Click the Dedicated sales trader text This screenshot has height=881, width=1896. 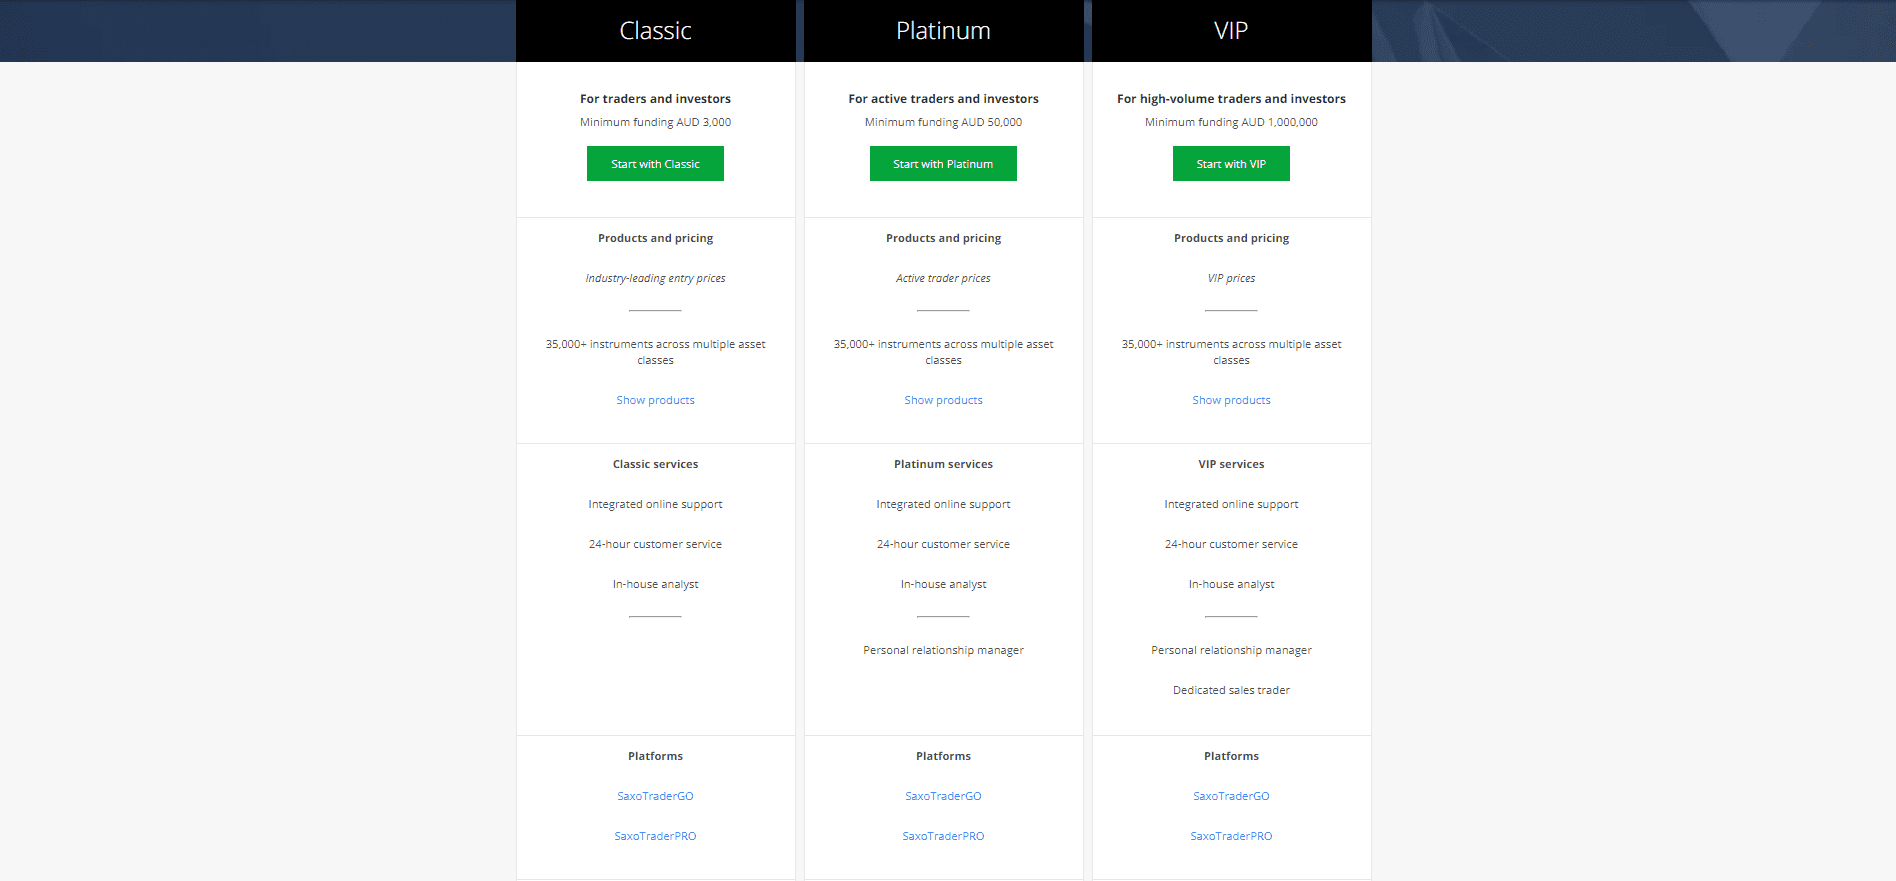1231,690
